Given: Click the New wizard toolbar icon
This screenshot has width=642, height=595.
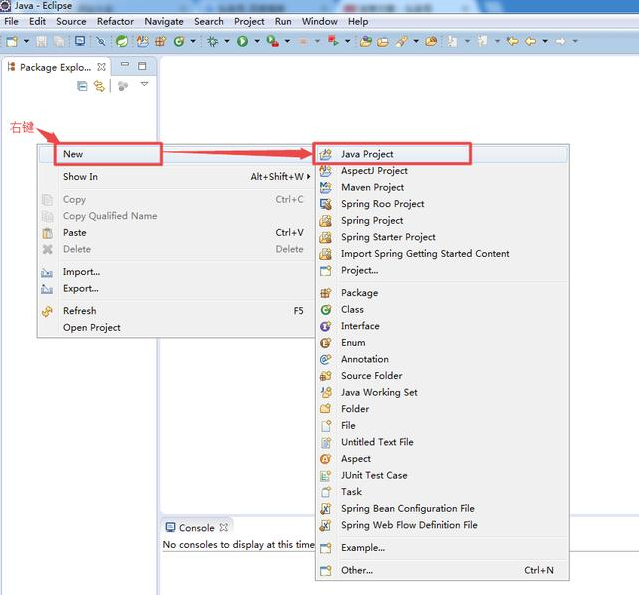Looking at the screenshot, I should point(12,41).
